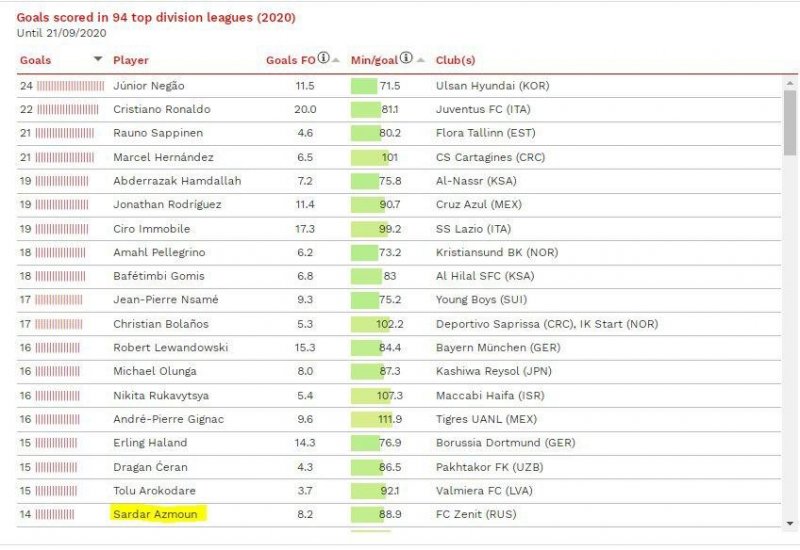Select player Rauno Sappinen
This screenshot has height=550, width=800.
(x=158, y=133)
